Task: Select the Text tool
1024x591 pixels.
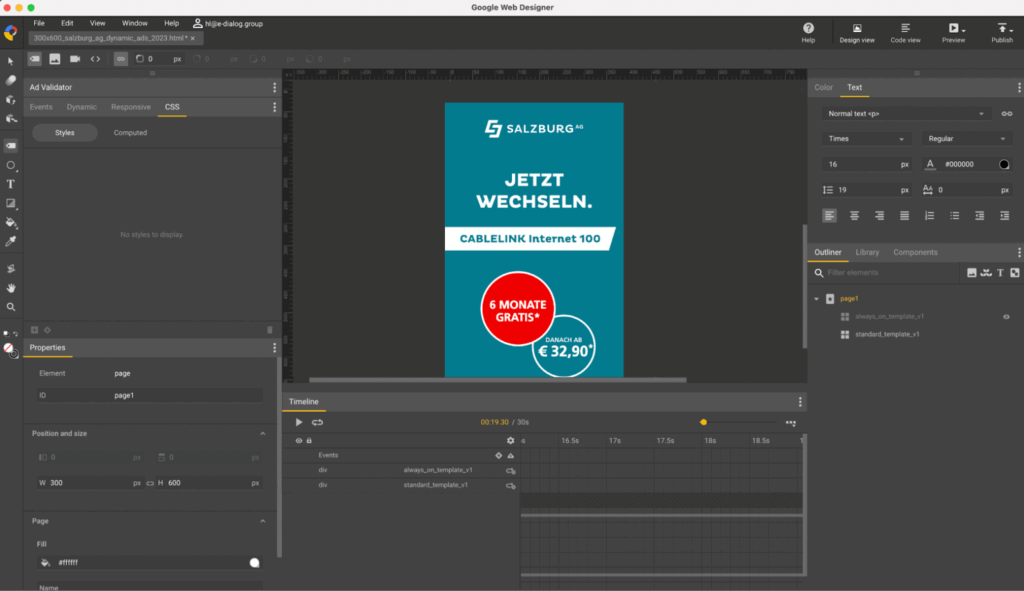Action: [x=10, y=184]
